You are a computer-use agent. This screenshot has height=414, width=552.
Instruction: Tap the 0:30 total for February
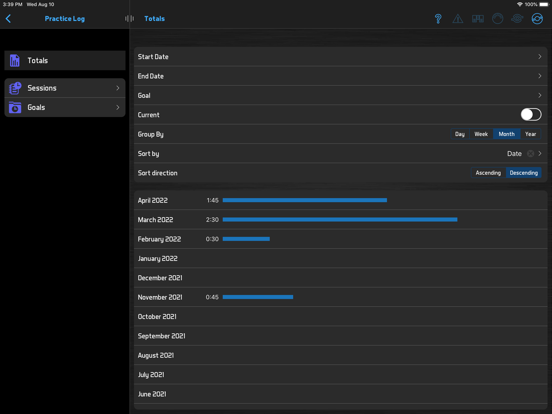tap(212, 239)
